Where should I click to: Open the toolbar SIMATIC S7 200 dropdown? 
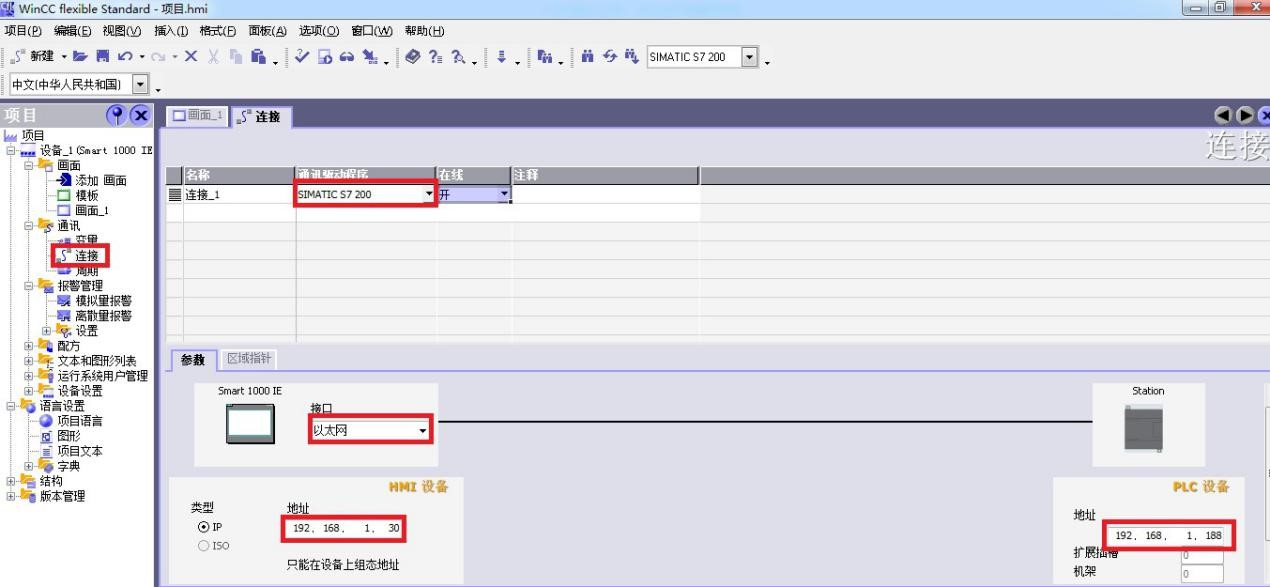tap(750, 57)
